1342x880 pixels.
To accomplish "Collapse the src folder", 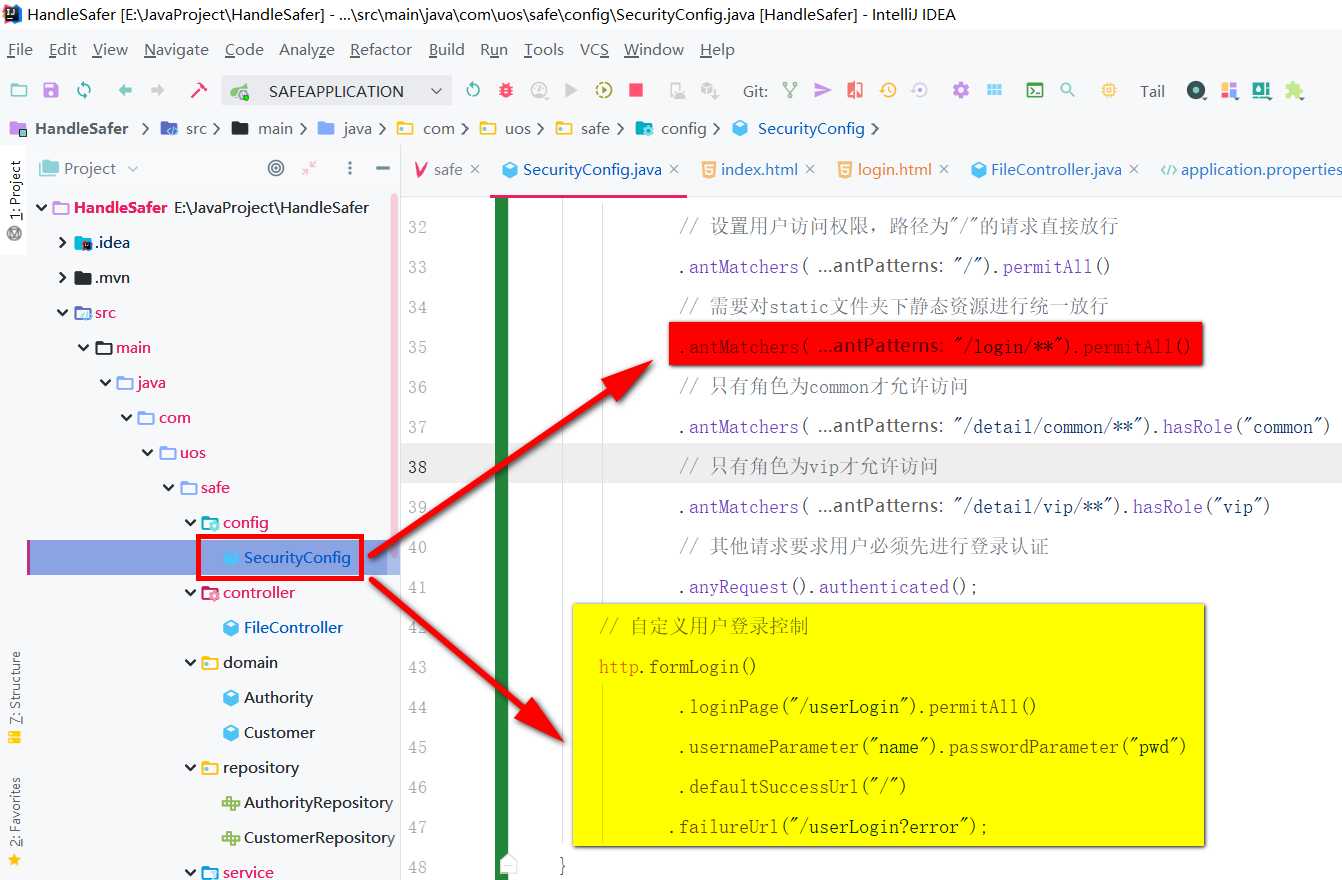I will [63, 313].
